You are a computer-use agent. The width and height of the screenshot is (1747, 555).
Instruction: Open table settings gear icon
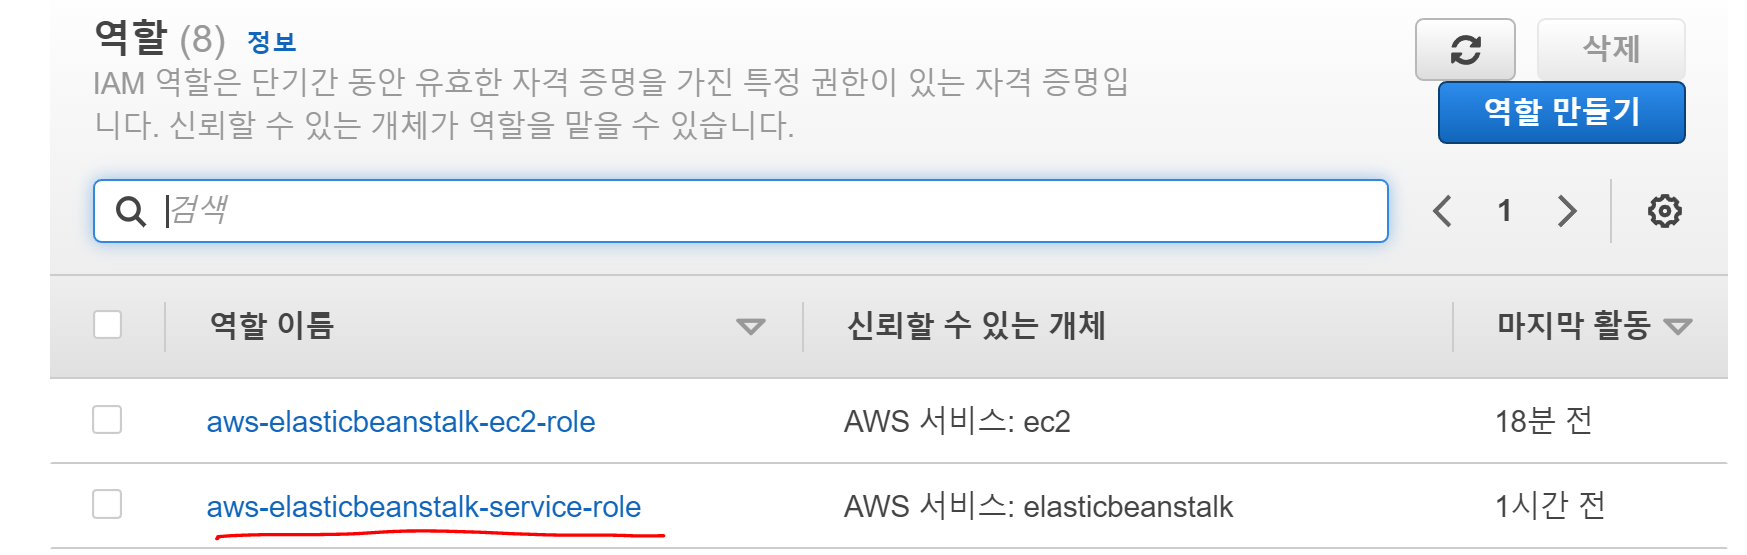tap(1664, 211)
